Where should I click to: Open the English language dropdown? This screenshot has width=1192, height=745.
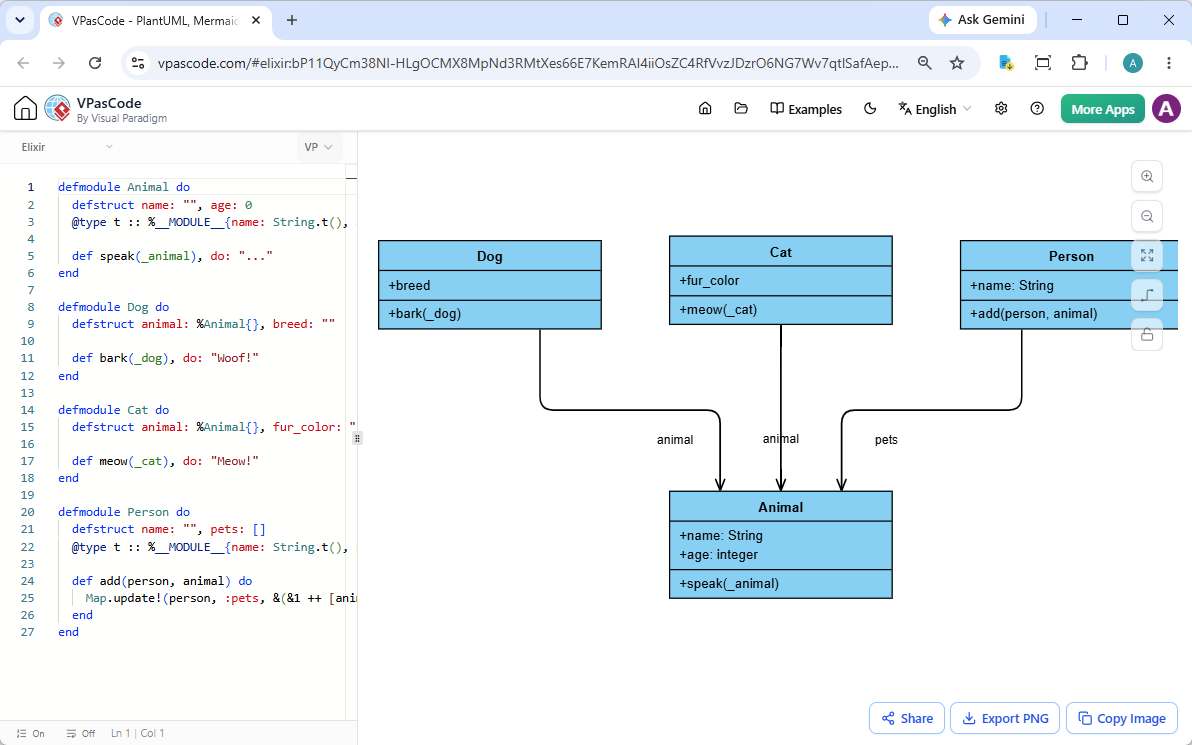coord(934,109)
